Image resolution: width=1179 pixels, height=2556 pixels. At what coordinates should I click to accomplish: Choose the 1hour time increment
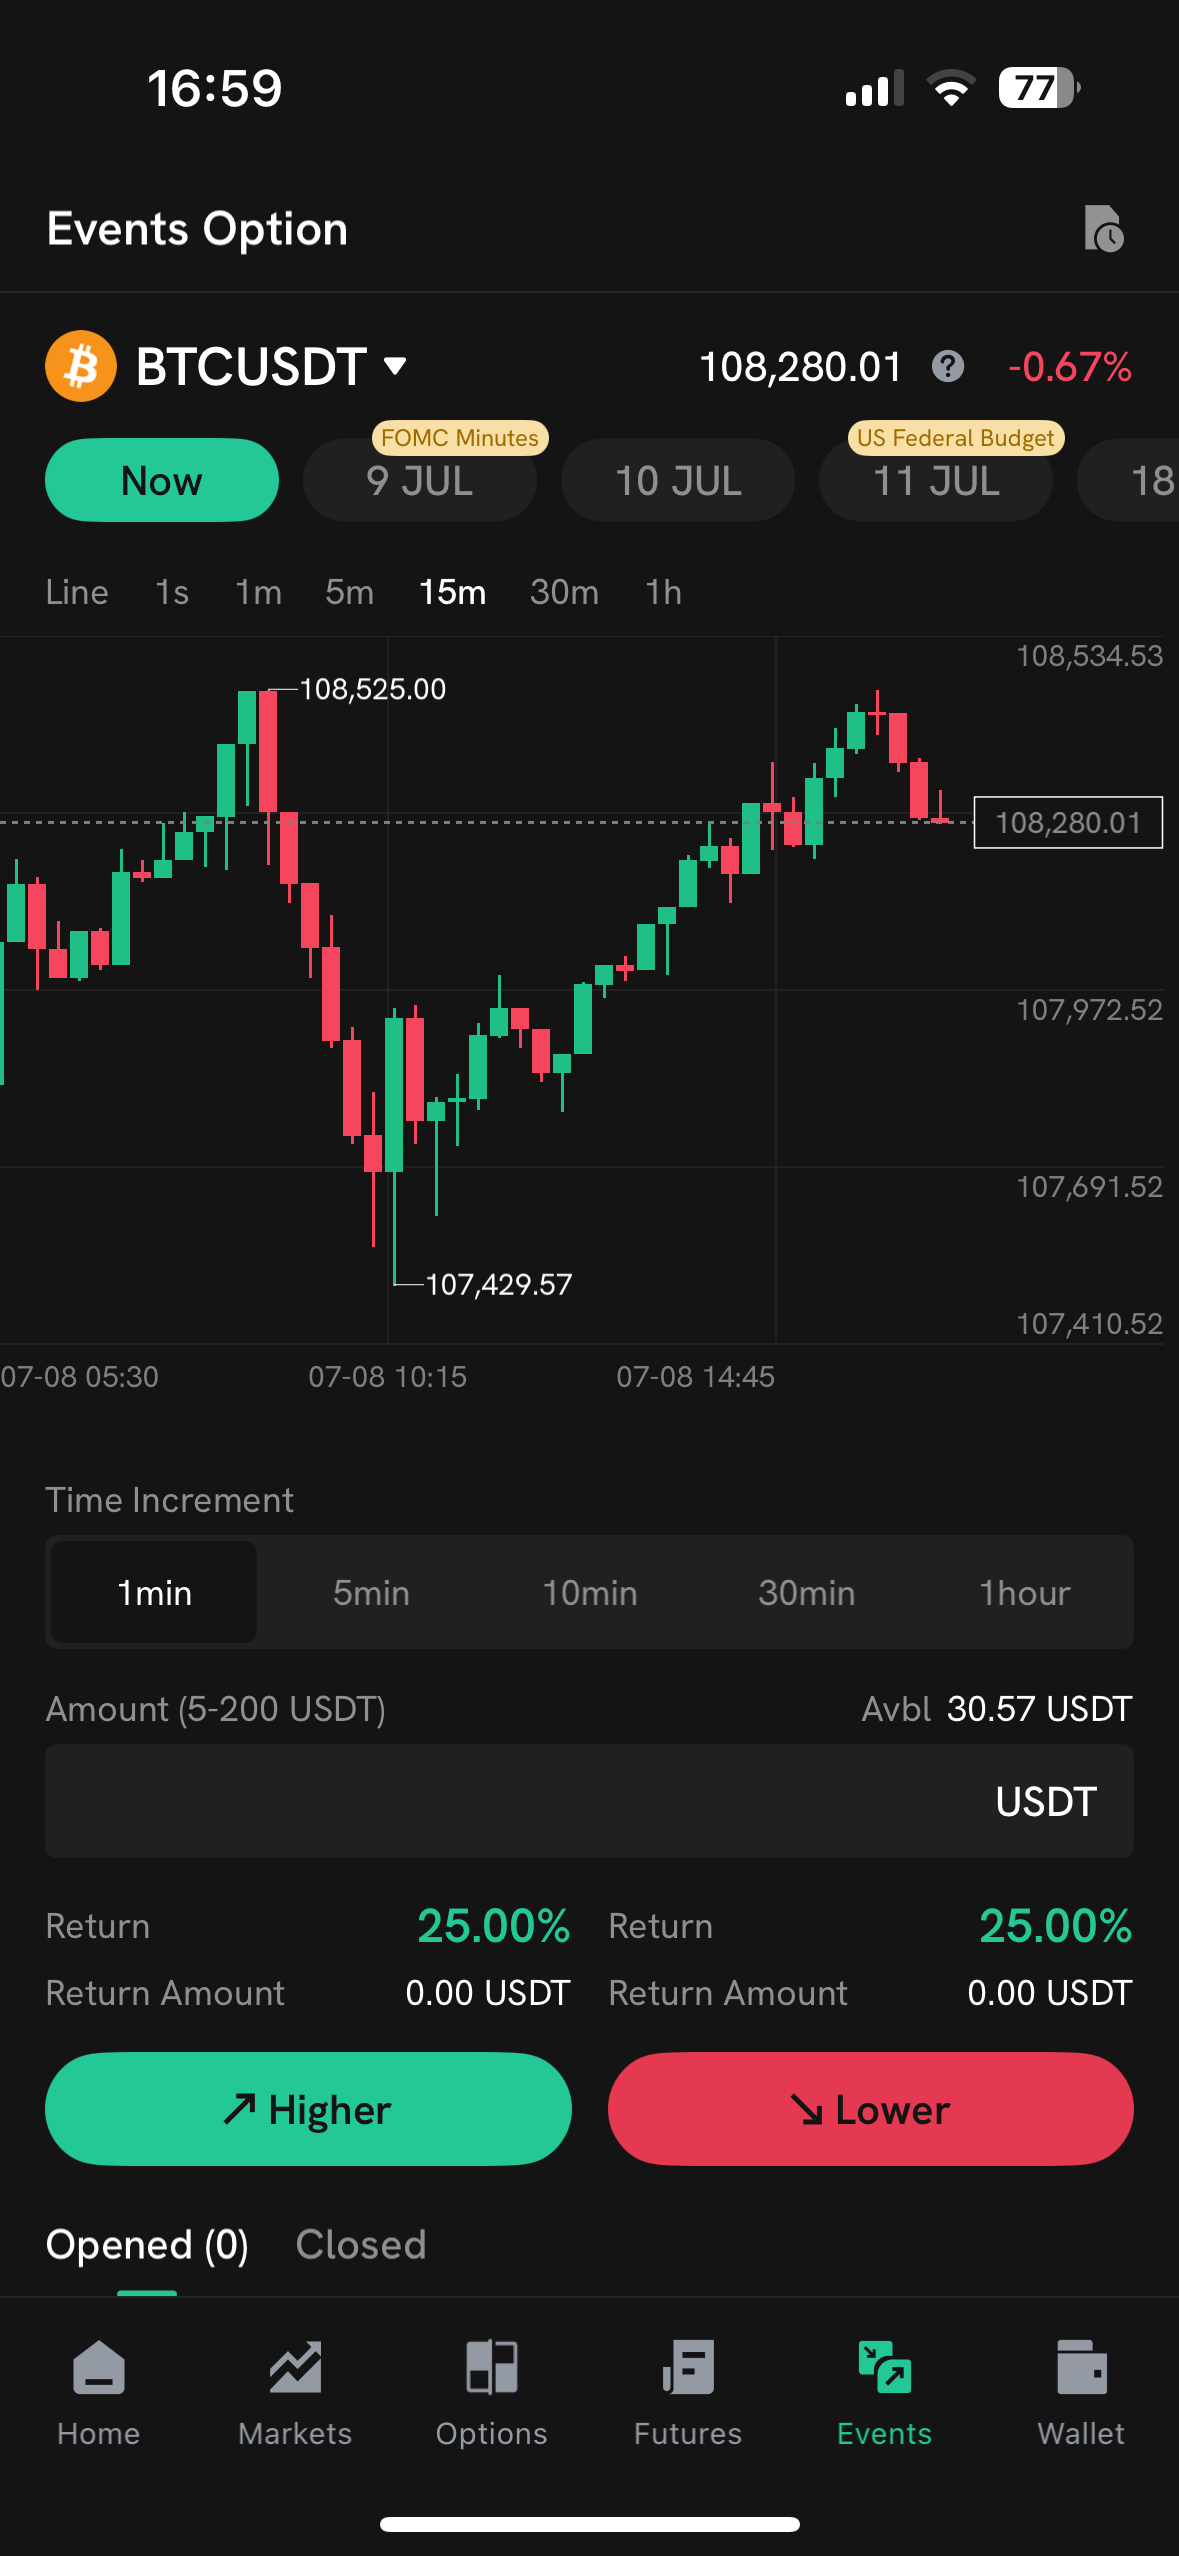(1024, 1593)
